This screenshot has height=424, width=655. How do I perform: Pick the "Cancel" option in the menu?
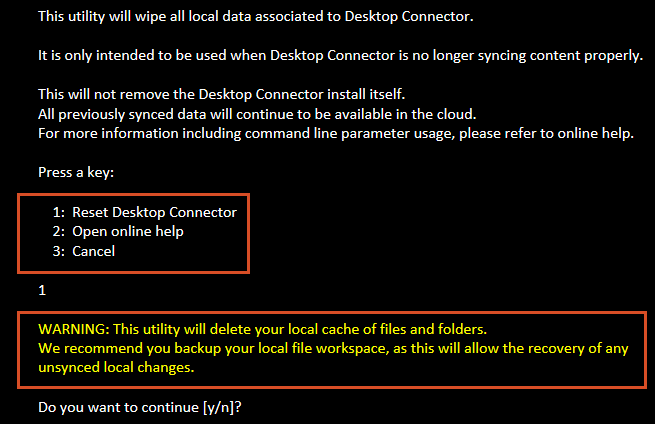[x=93, y=251]
